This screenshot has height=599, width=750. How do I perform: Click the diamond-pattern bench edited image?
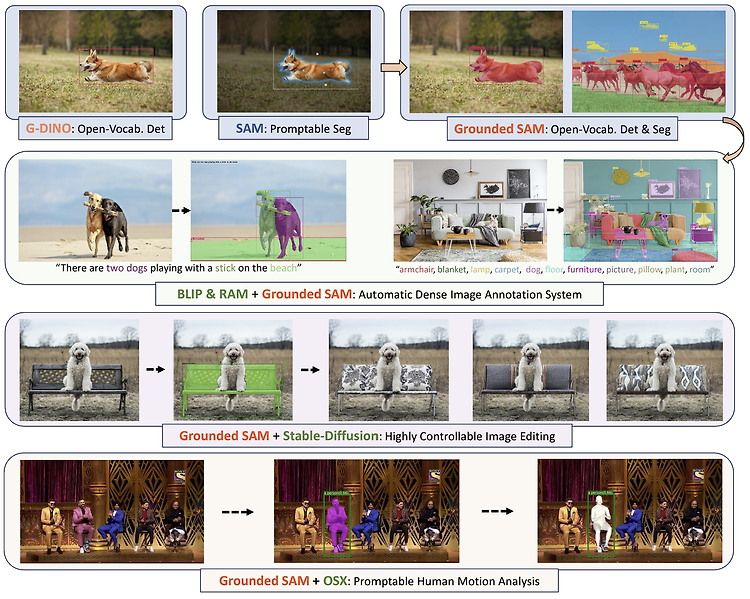click(665, 370)
